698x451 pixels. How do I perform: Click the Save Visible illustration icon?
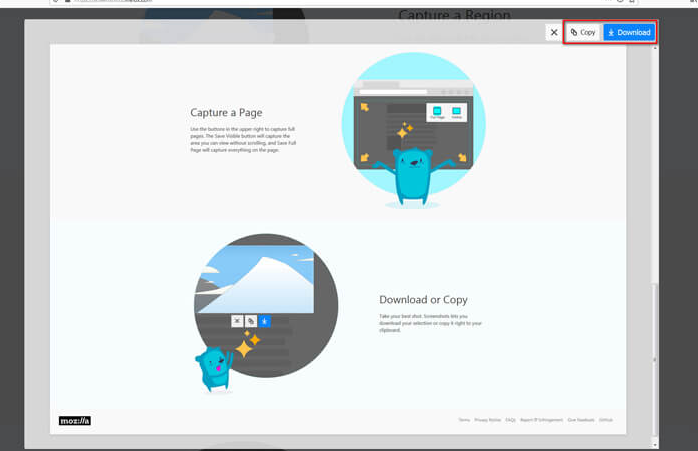click(456, 112)
